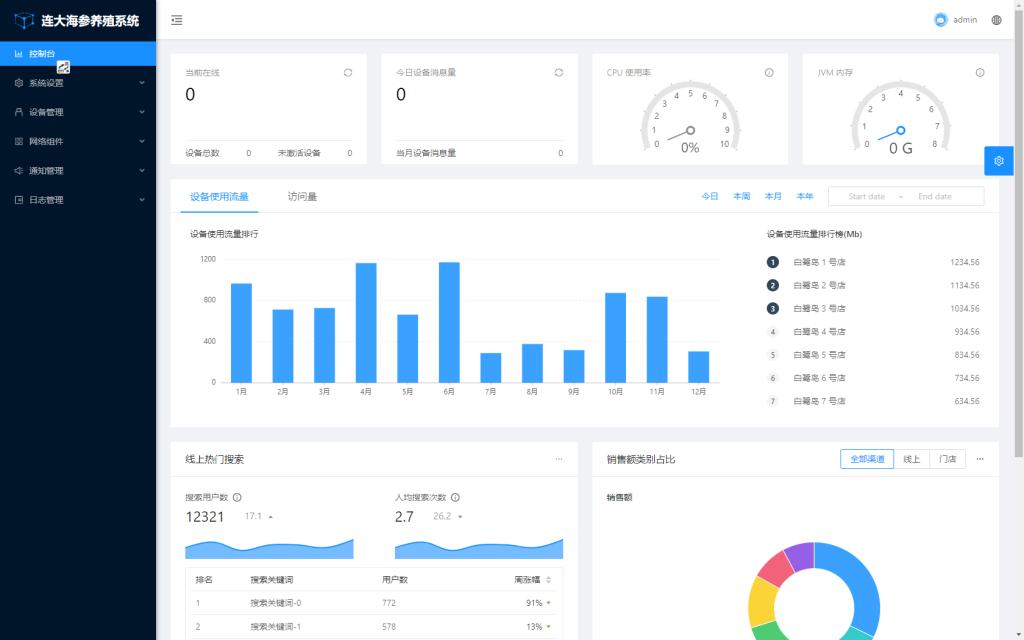This screenshot has height=640, width=1024.
Task: Click rank badge 3 in the ranking list
Action: click(x=773, y=308)
